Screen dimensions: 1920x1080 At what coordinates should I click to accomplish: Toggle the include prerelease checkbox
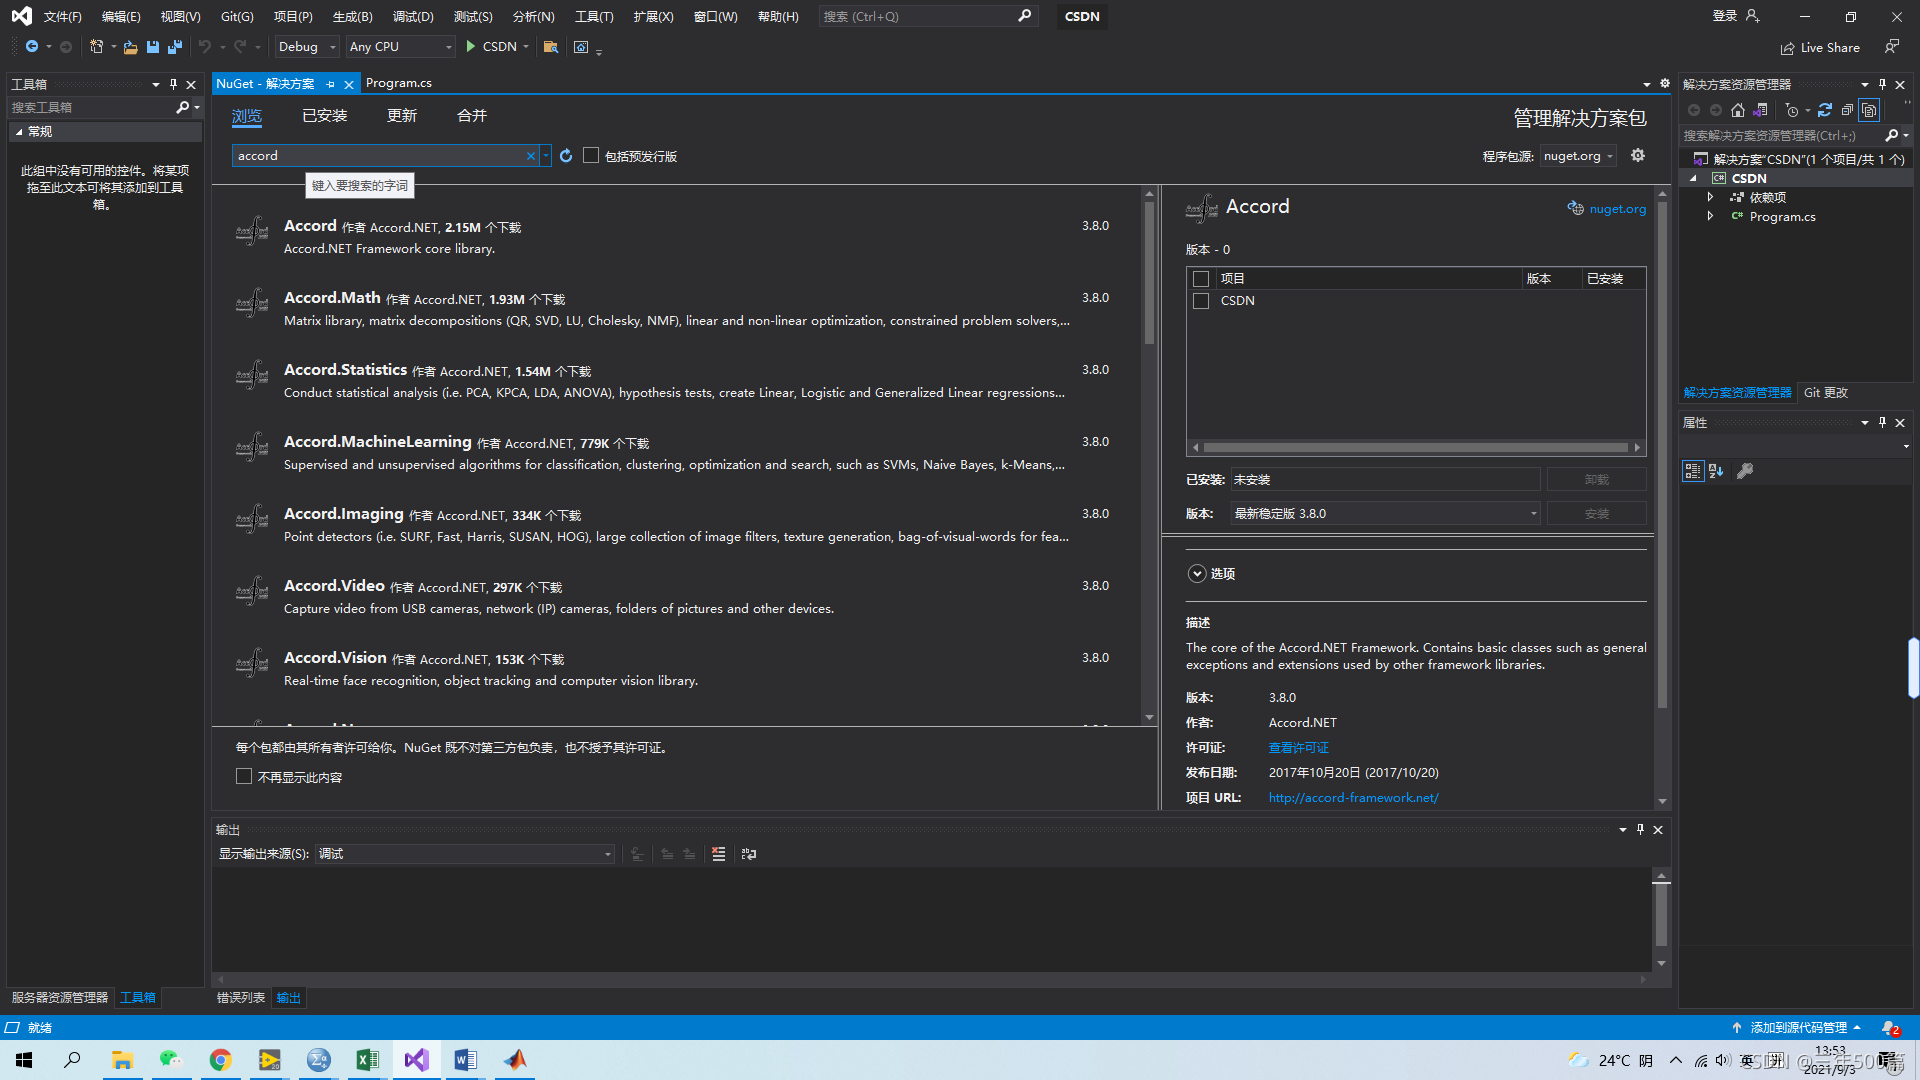pos(591,156)
